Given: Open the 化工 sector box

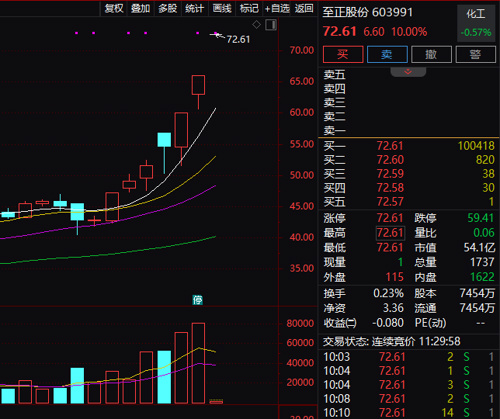Looking at the screenshot, I should (x=476, y=23).
